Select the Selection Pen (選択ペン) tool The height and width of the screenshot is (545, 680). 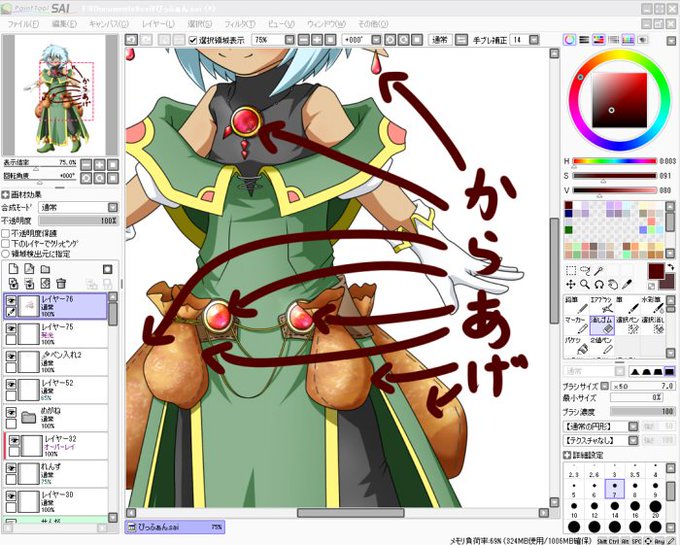[x=627, y=325]
